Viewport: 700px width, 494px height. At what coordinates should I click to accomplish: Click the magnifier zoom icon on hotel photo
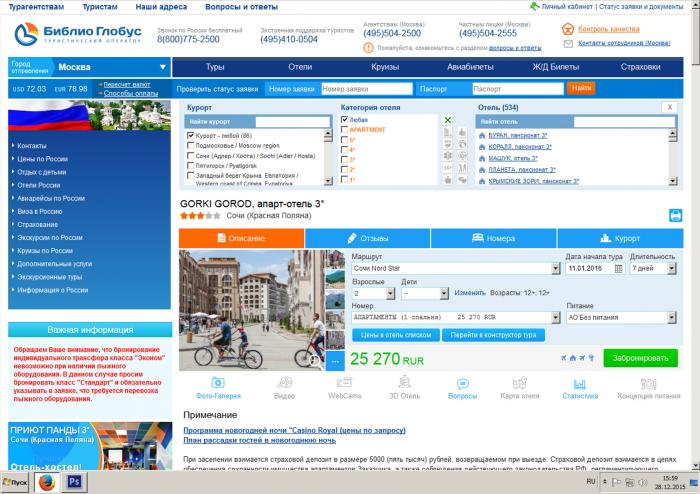316,360
